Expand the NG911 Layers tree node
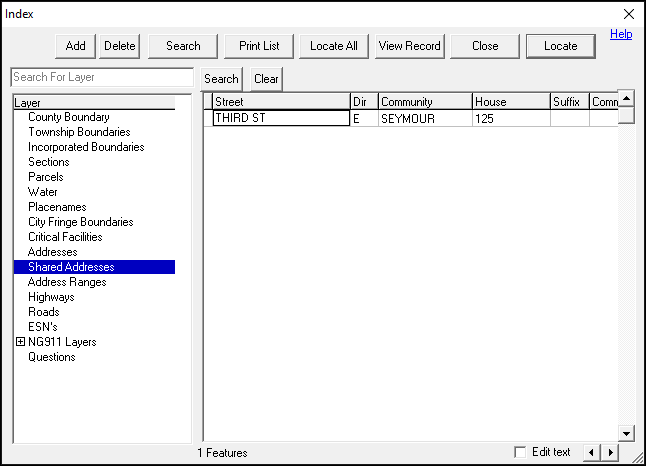The width and height of the screenshot is (646, 466). tap(20, 342)
